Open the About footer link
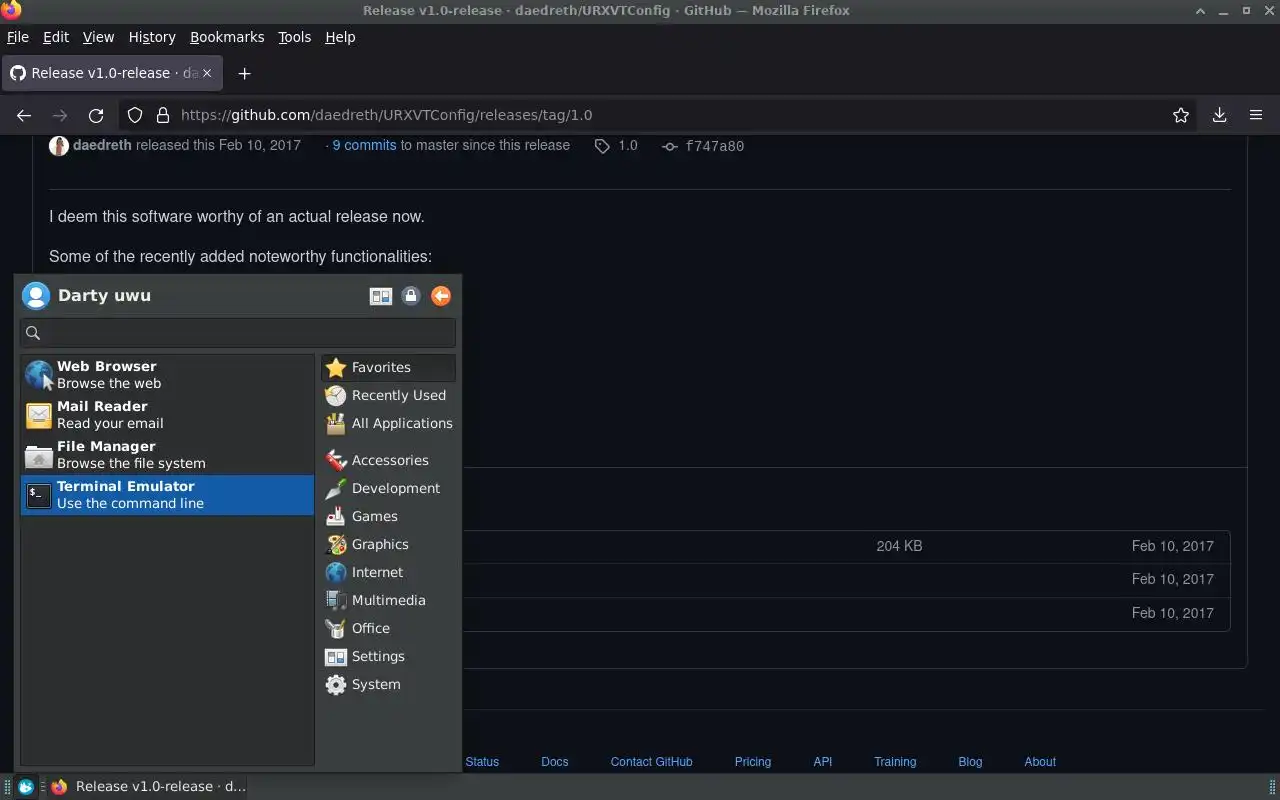Viewport: 1280px width, 800px height. [x=1040, y=761]
